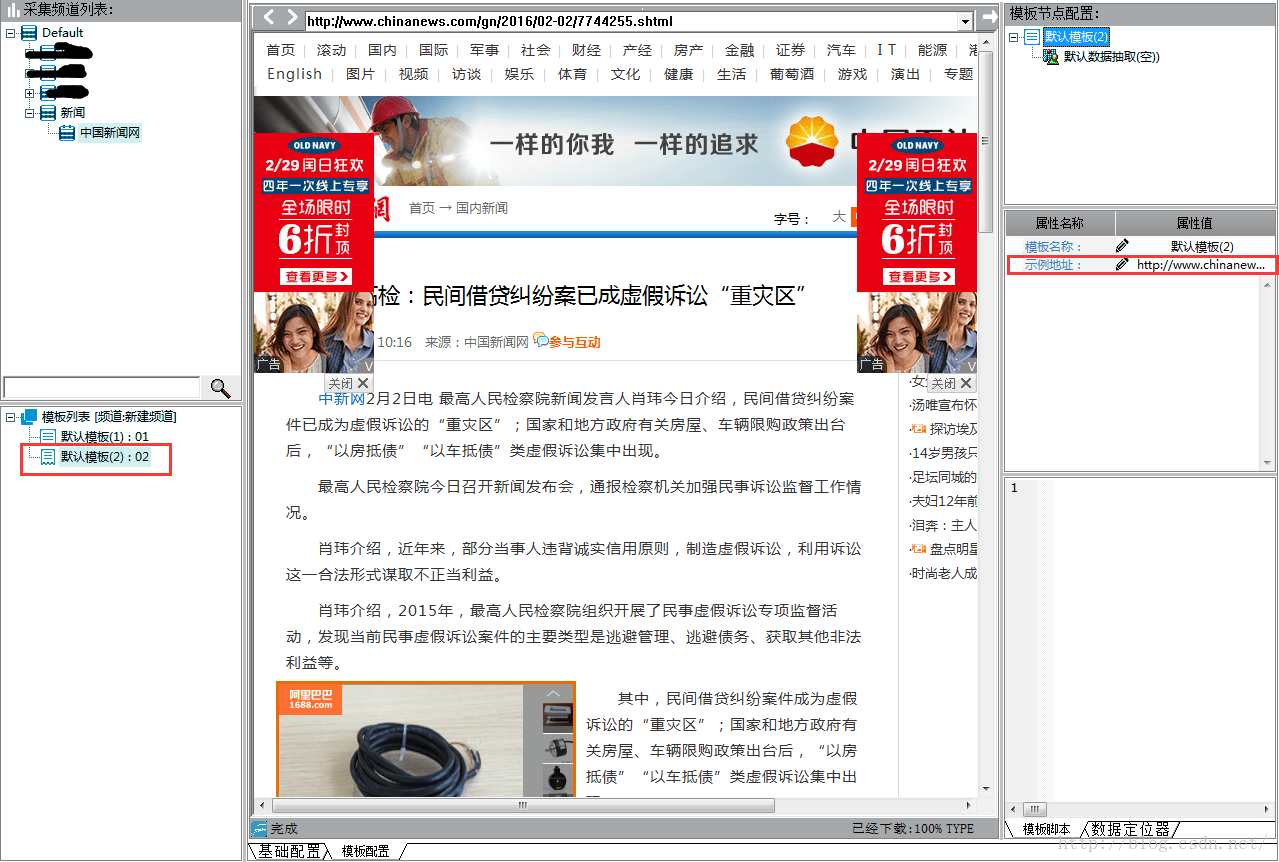Click the 探访埃及 sidebar headline
The width and height of the screenshot is (1279, 862).
953,429
